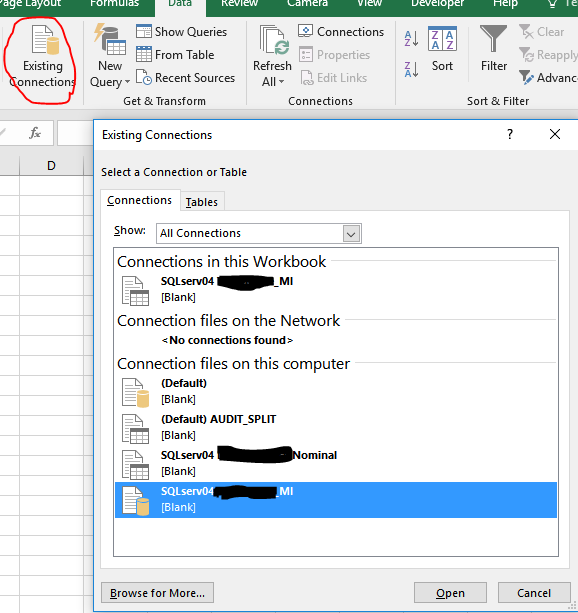This screenshot has height=613, width=578.
Task: Click Edit Links in the ribbon
Action: point(334,78)
